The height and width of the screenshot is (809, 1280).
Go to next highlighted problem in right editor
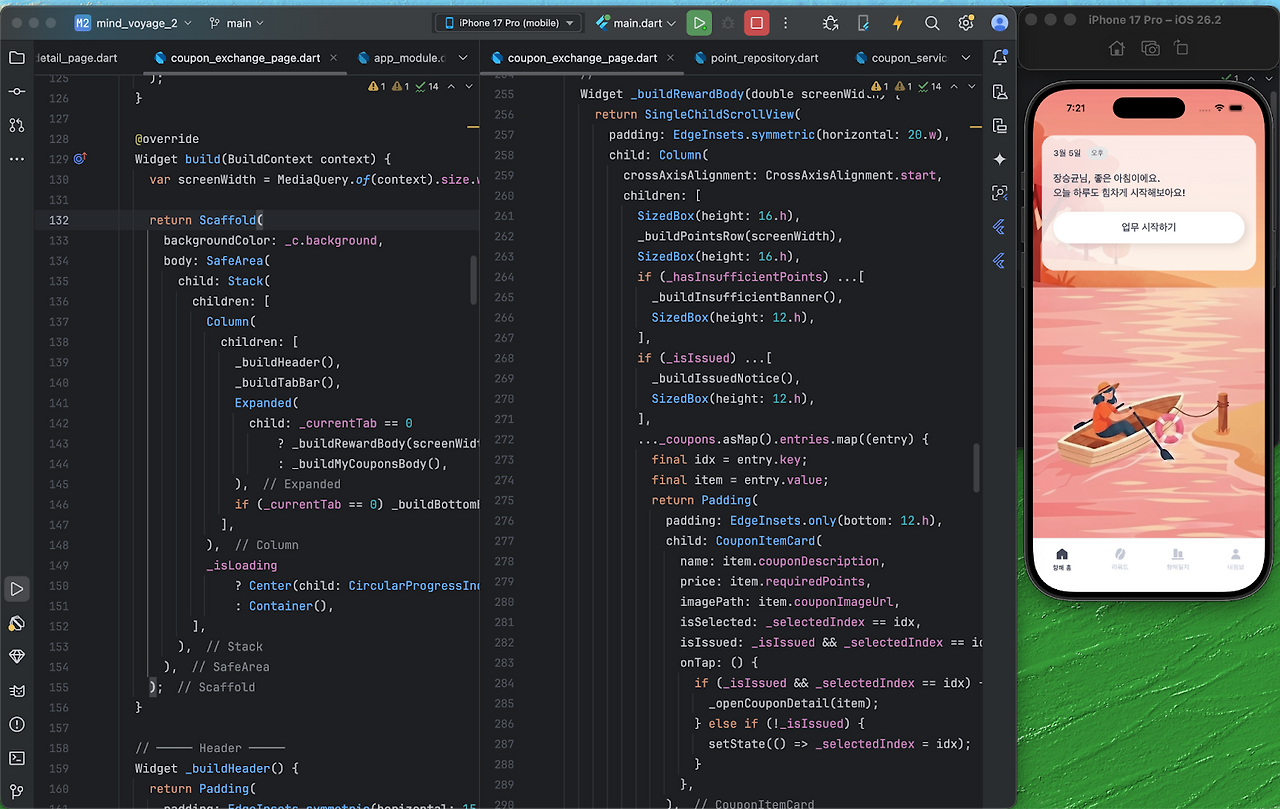971,87
